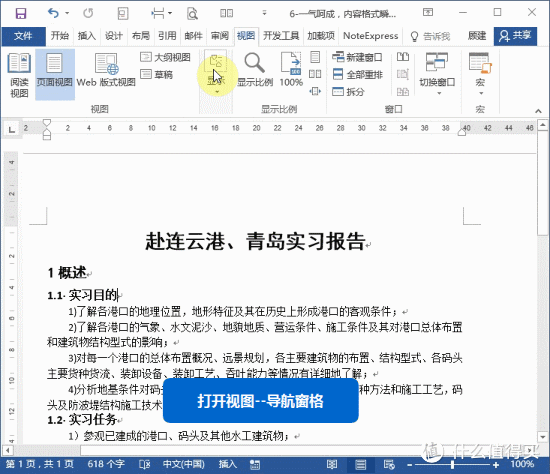Open the Customize Quick Access Toolbar arrow

[x=264, y=13]
